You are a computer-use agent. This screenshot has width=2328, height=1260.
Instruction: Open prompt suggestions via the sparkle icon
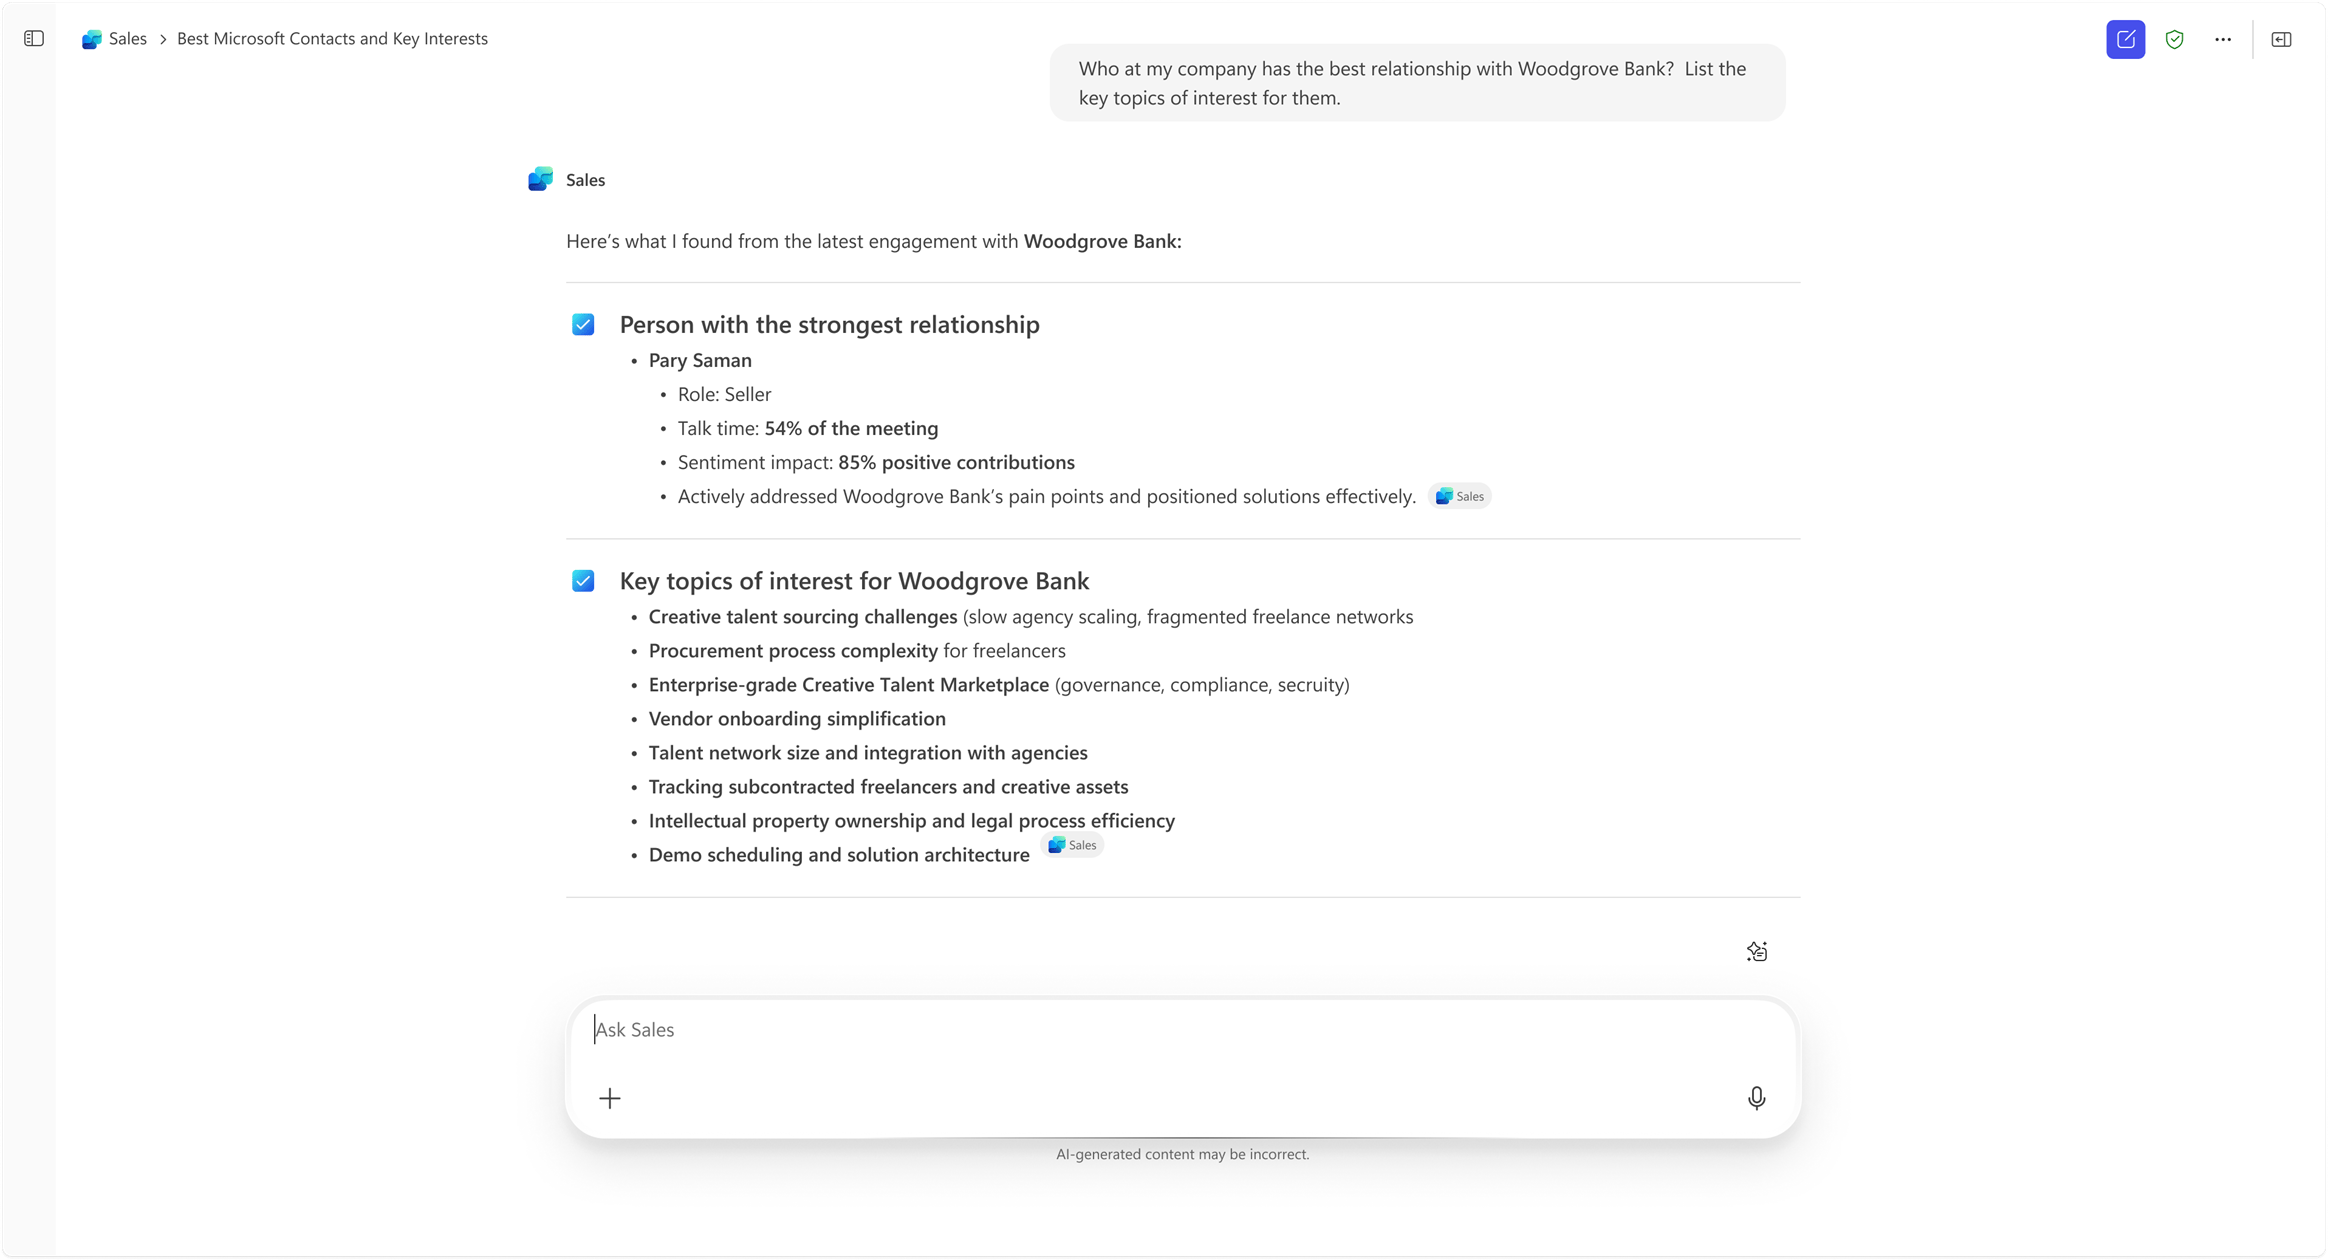1757,950
